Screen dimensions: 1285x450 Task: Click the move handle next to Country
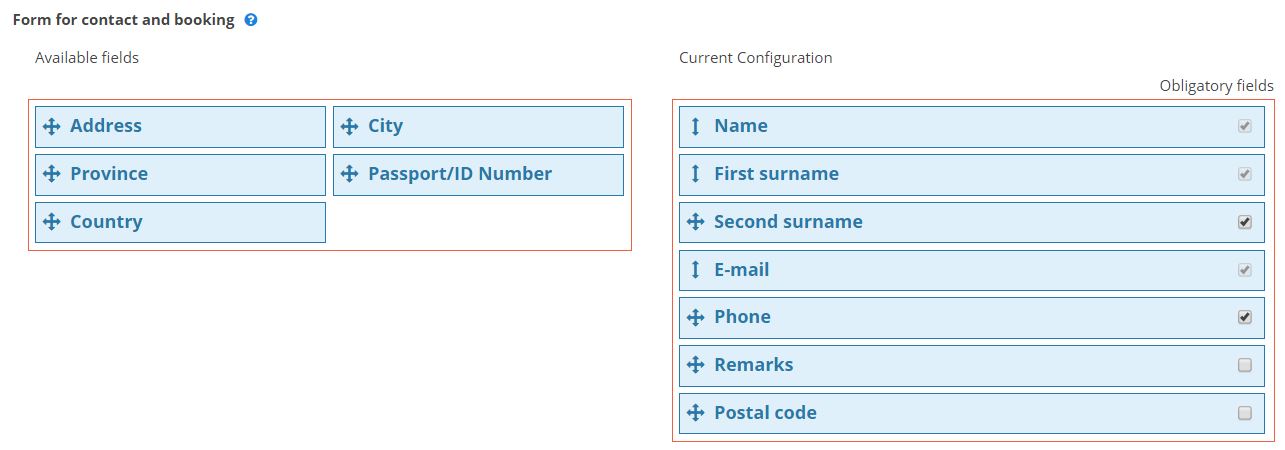pos(52,222)
